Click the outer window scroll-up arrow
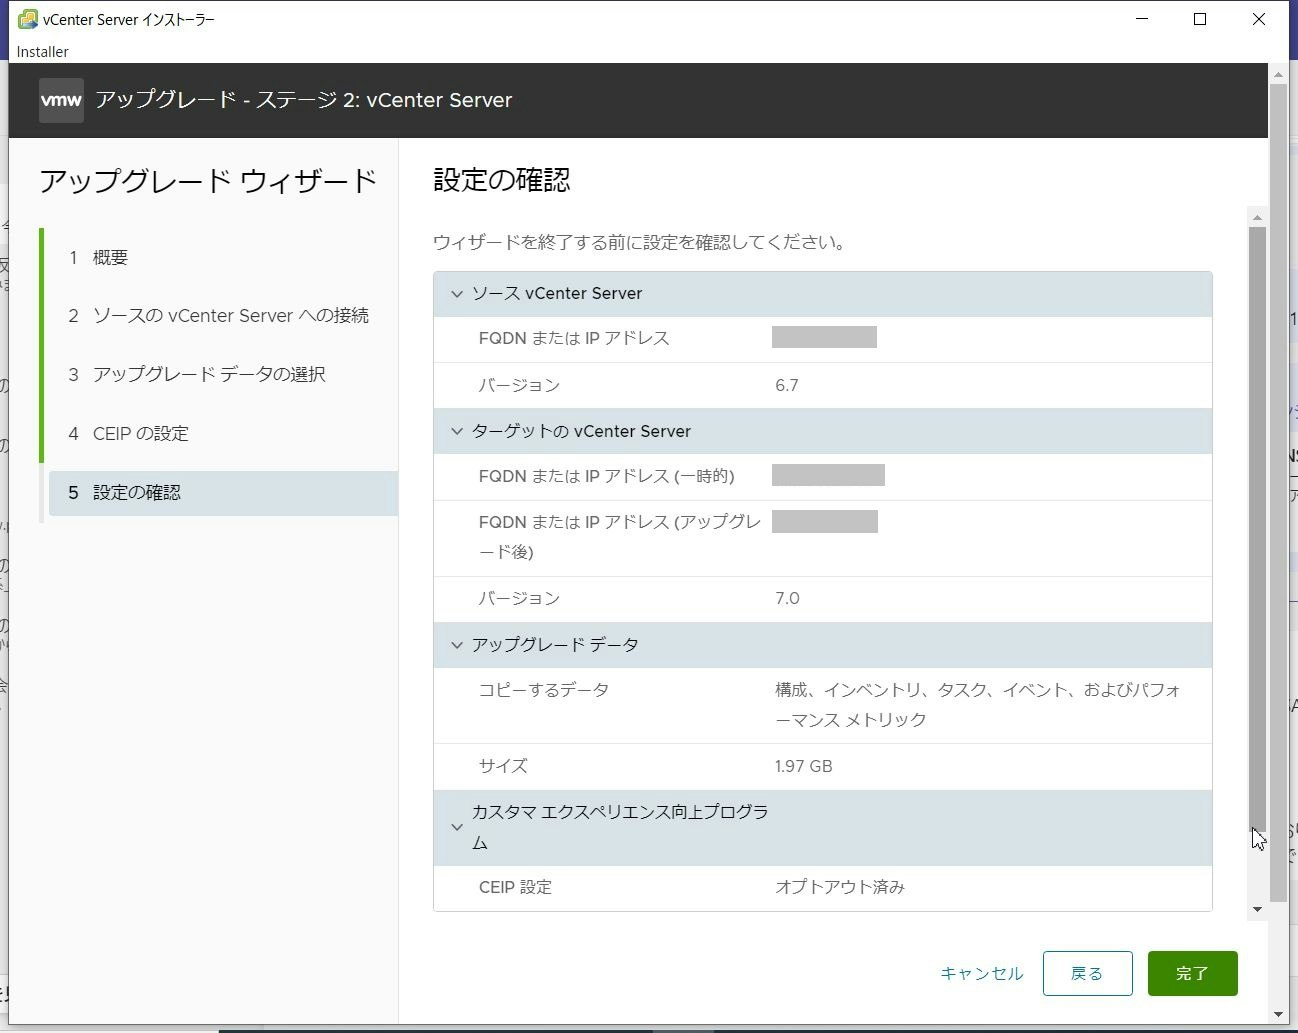1298x1033 pixels. [1278, 74]
